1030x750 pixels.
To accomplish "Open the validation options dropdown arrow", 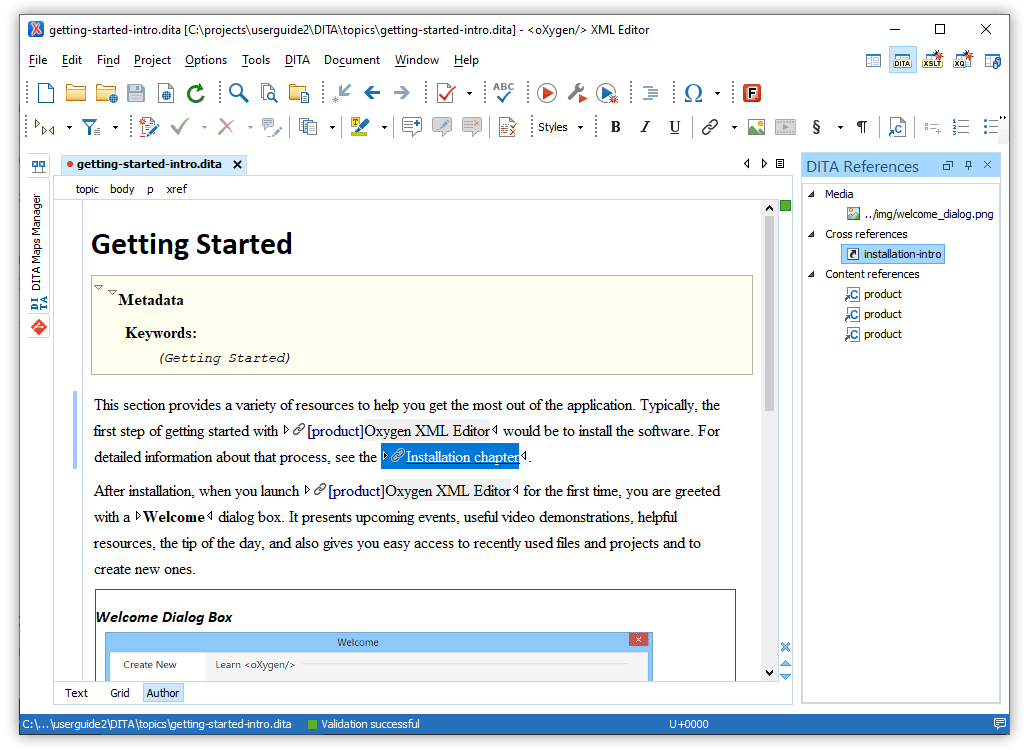I will pyautogui.click(x=469, y=93).
